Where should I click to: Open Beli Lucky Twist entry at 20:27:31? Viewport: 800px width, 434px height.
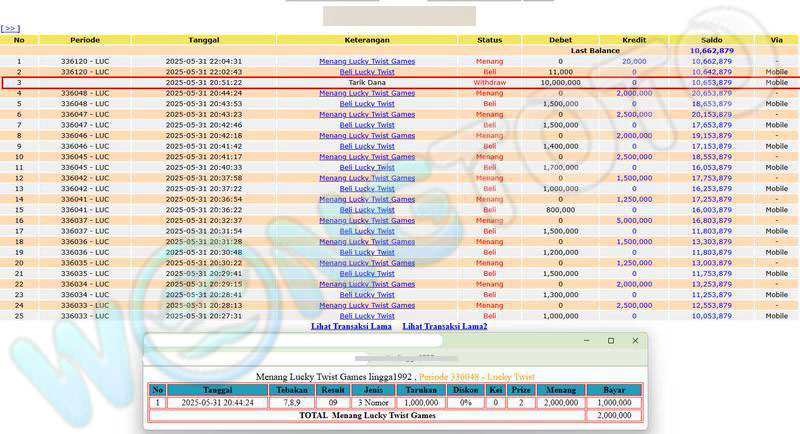coord(367,316)
